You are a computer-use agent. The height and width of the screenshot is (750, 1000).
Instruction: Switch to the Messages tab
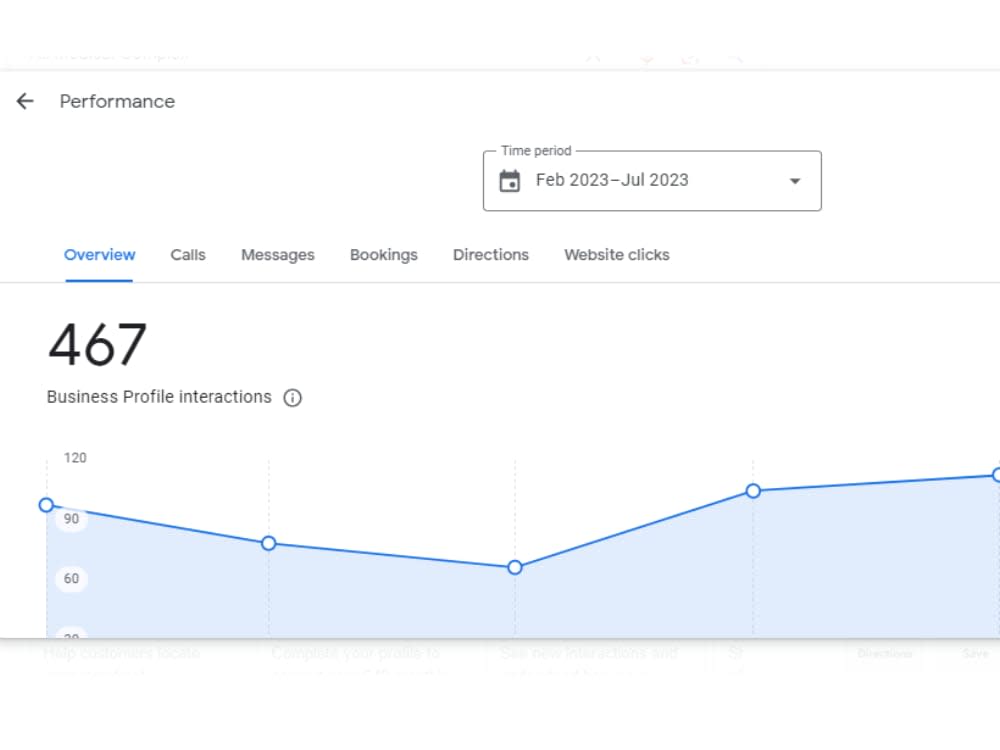(277, 255)
